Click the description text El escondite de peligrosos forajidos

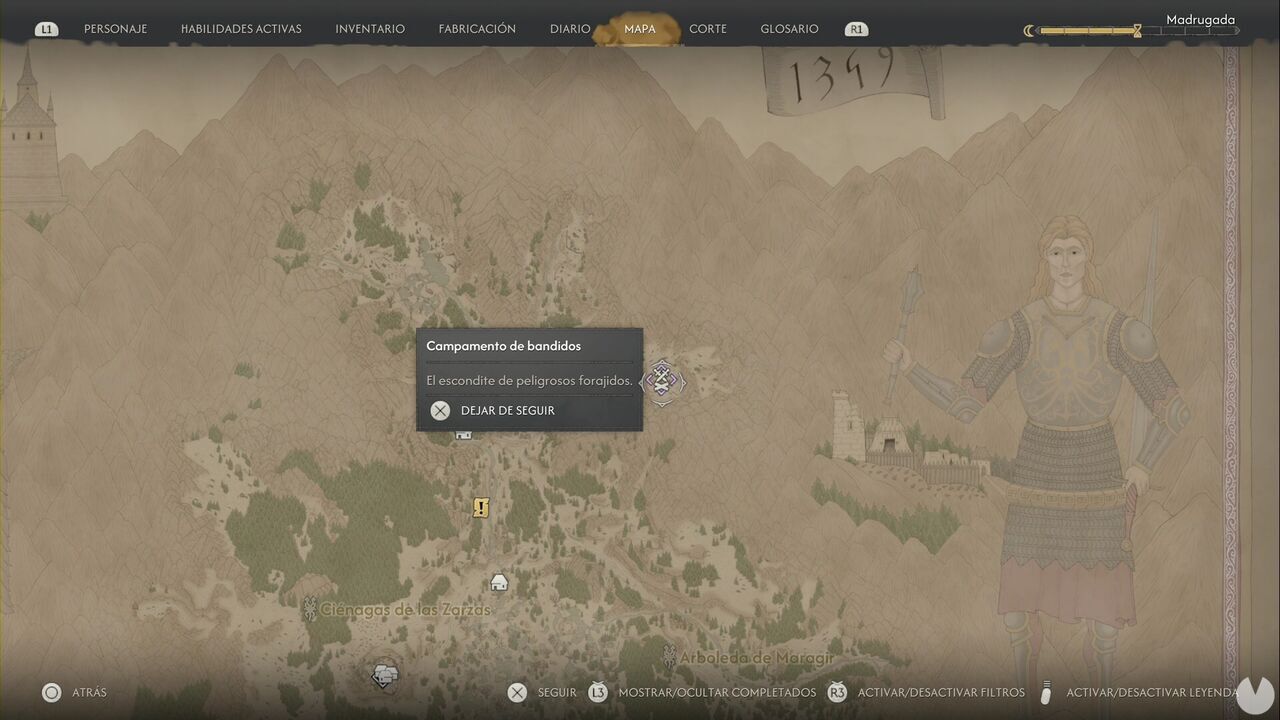tap(529, 380)
